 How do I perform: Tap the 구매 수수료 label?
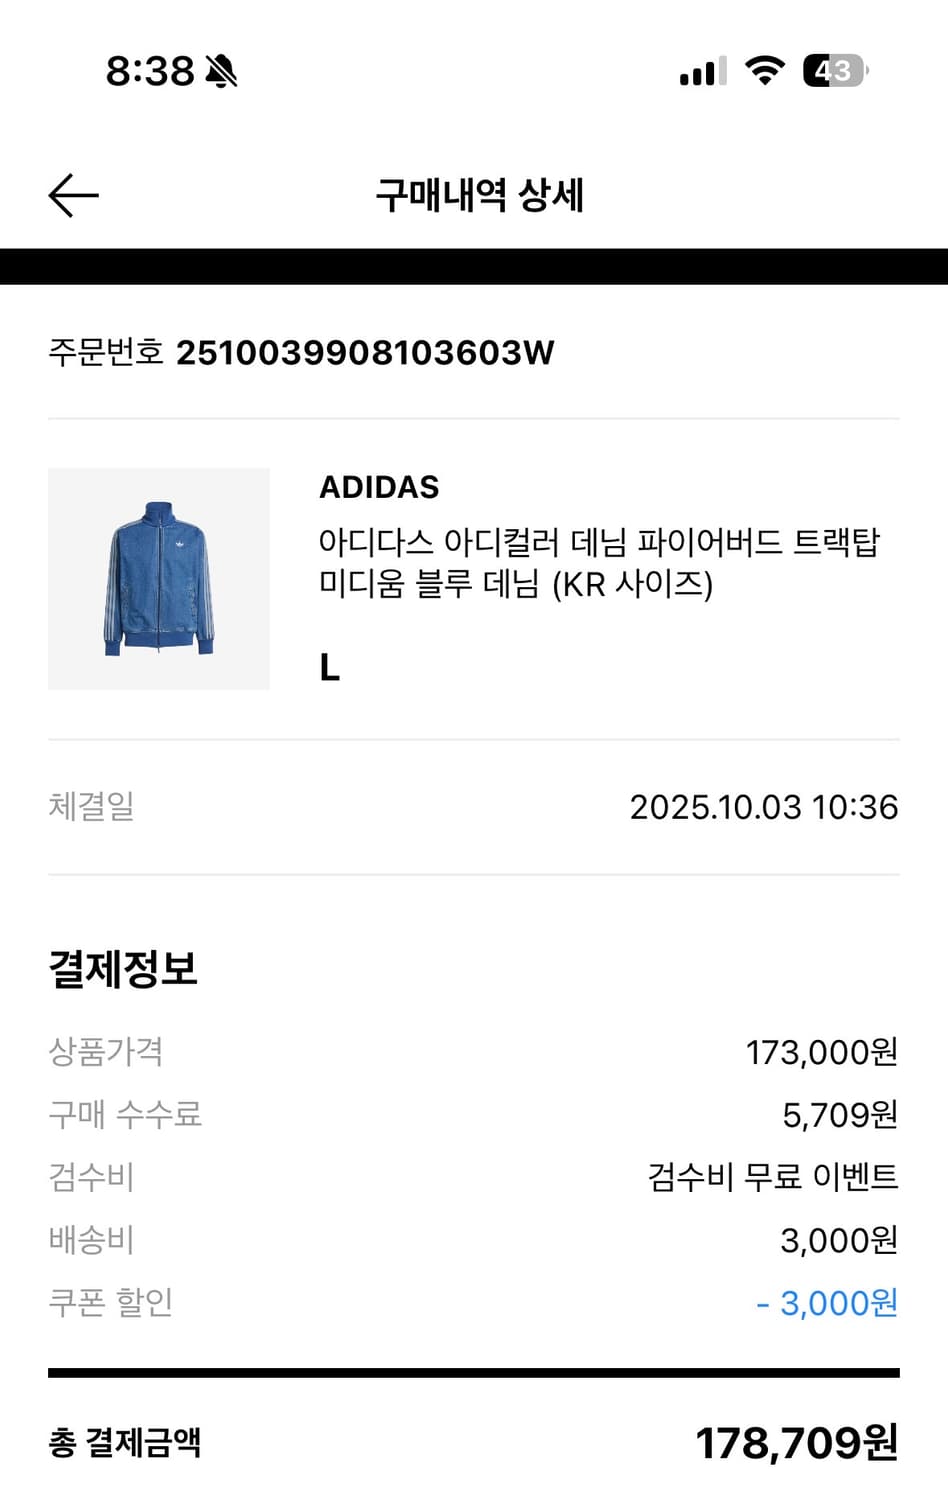pyautogui.click(x=125, y=1114)
